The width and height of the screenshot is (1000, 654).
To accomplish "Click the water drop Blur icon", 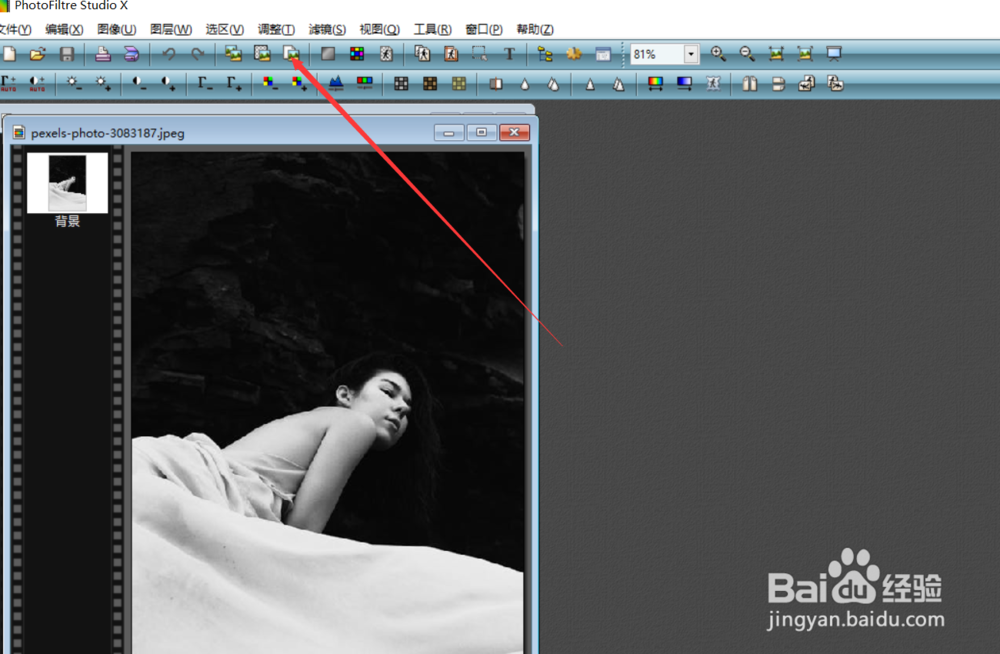I will point(524,84).
